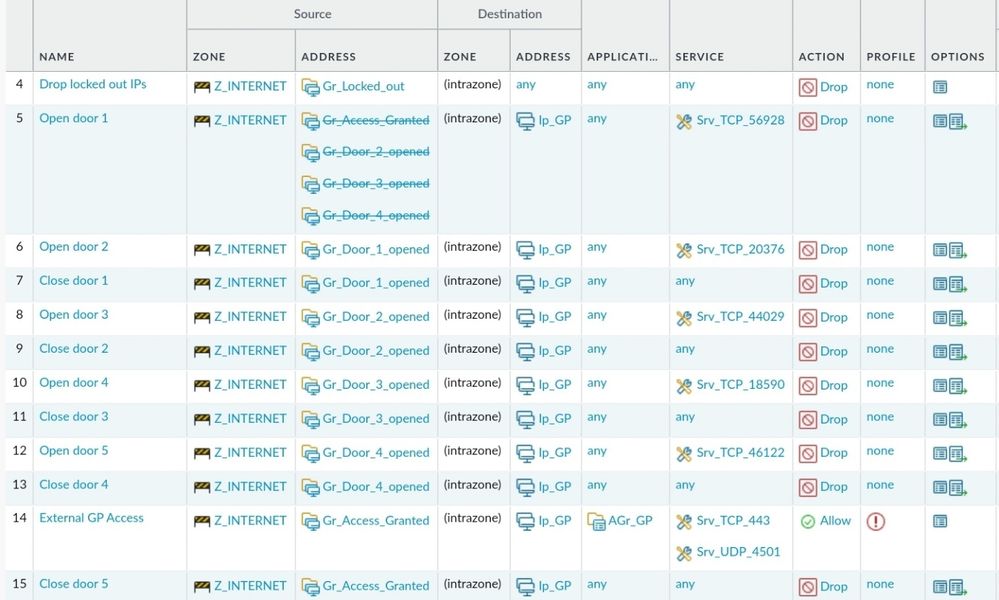Screen dimensions: 999x600
Task: Click the Ip_GP address icon in rule 8
Action: (x=525, y=318)
